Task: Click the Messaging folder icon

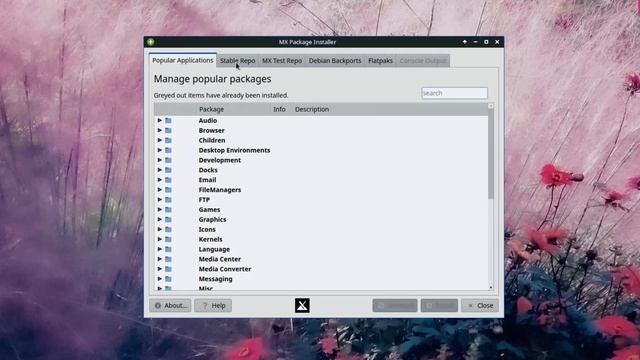Action: click(168, 279)
